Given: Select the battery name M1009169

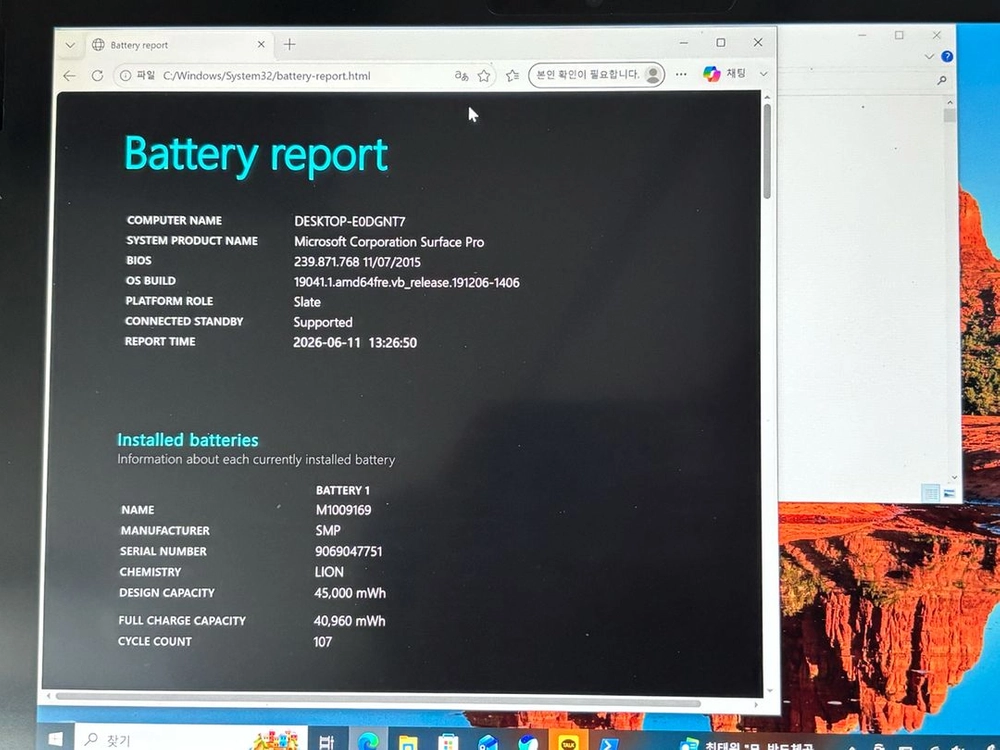Looking at the screenshot, I should (343, 510).
